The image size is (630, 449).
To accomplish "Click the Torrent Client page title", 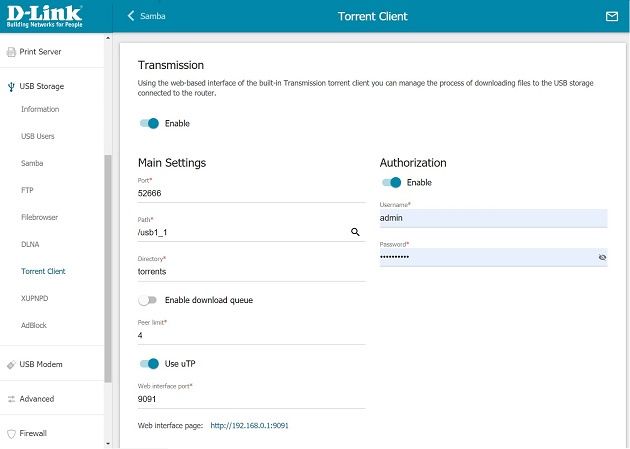I will (372, 16).
